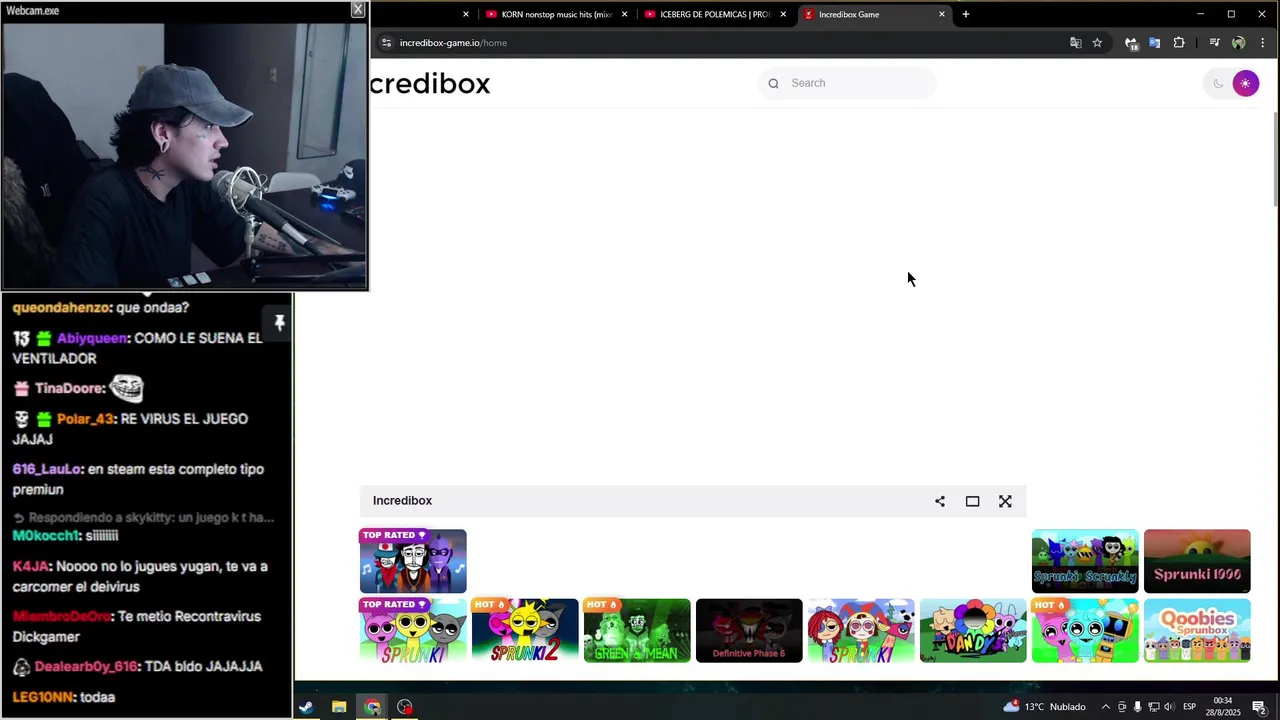
Task: Click username queondahenzo in chat
Action: 61,308
